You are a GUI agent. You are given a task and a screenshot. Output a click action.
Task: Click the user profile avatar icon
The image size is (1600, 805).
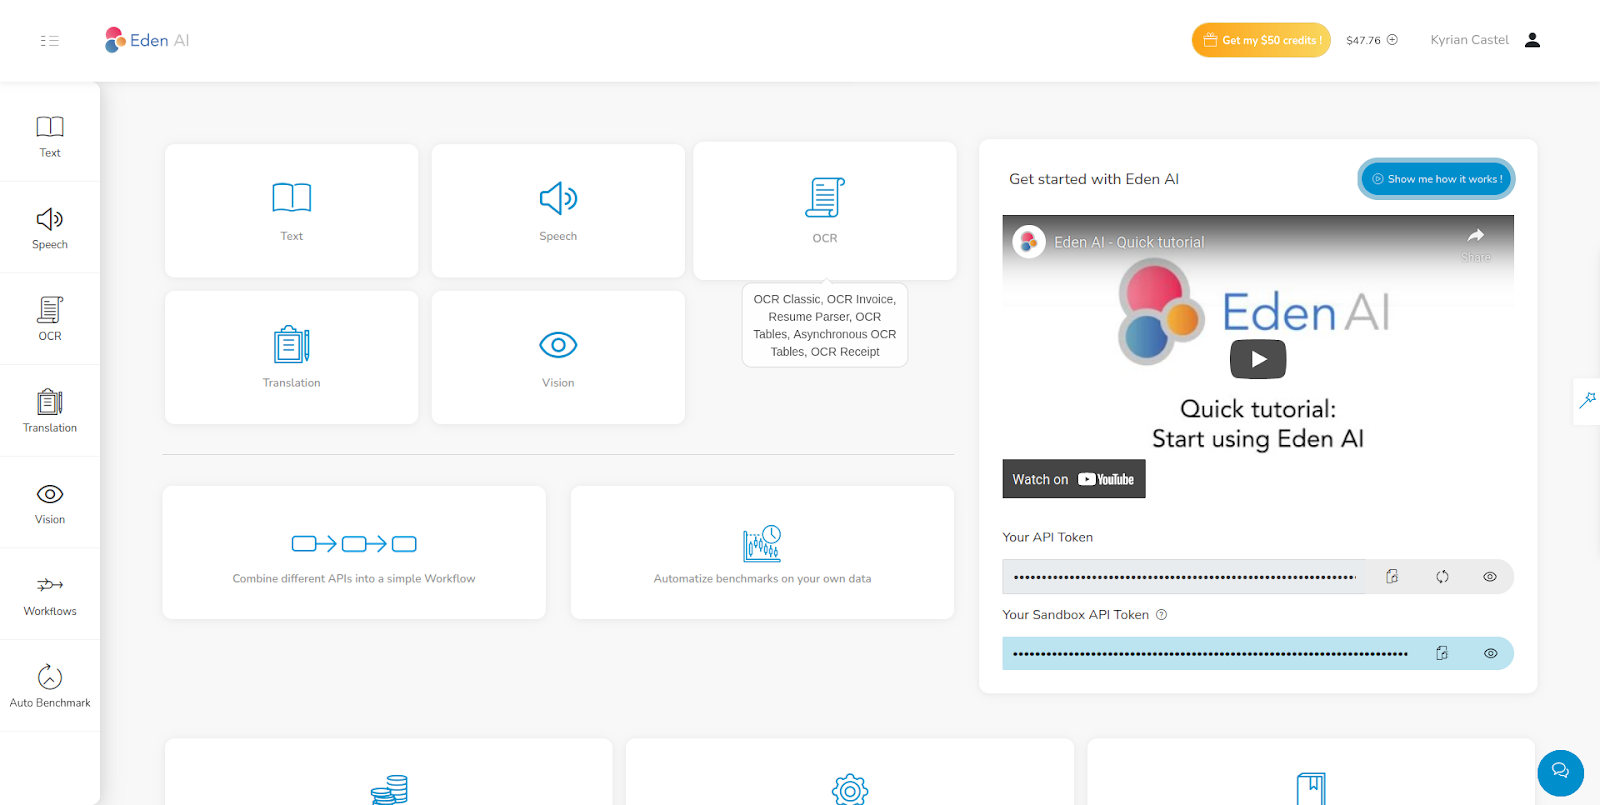tap(1532, 40)
